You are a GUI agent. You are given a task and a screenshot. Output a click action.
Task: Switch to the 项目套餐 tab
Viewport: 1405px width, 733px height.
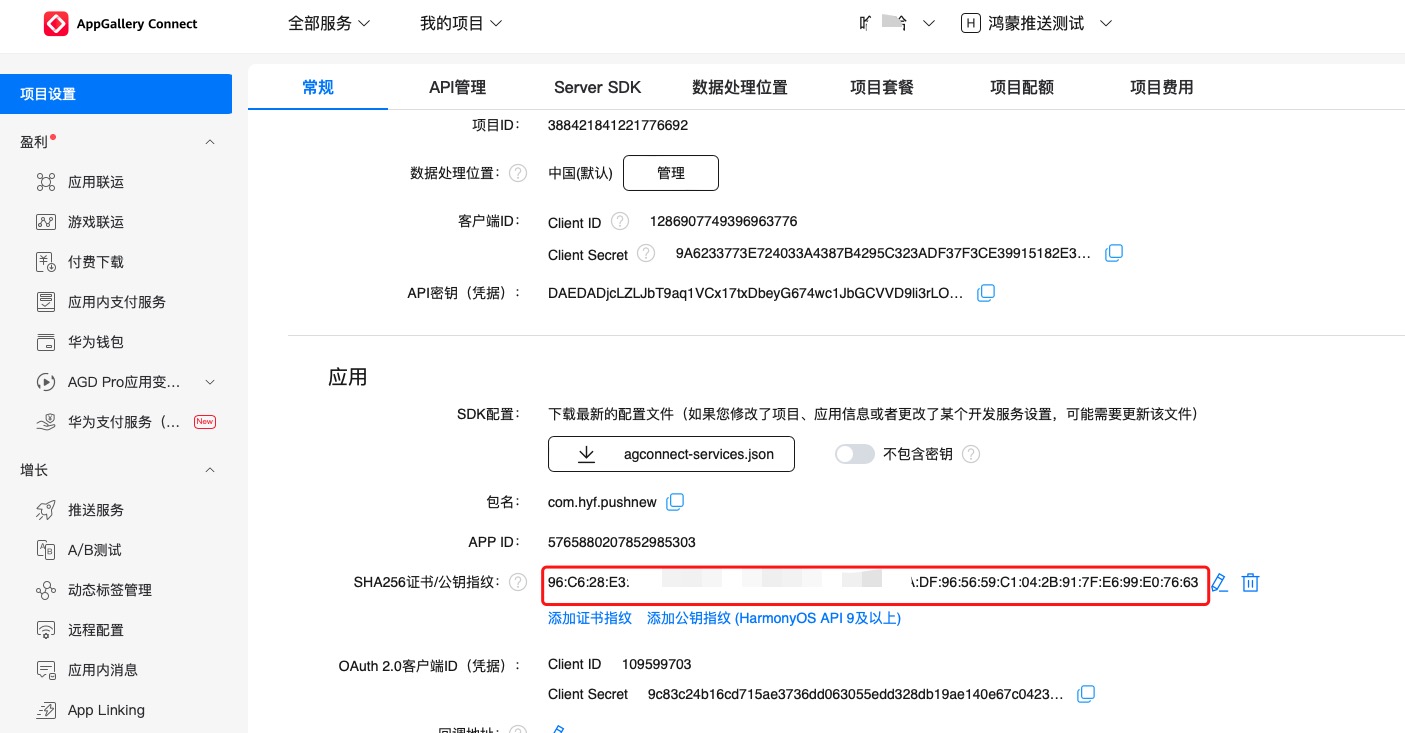882,87
